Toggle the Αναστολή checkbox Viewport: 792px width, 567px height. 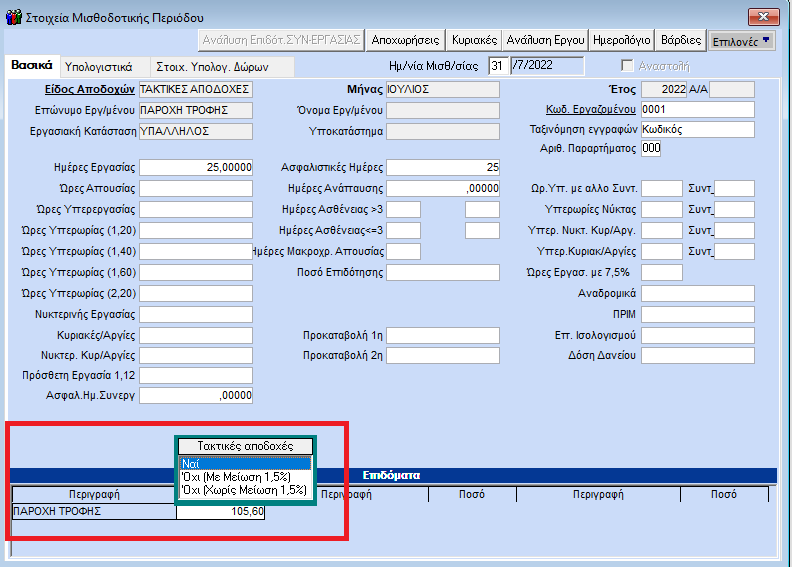pyautogui.click(x=627, y=66)
